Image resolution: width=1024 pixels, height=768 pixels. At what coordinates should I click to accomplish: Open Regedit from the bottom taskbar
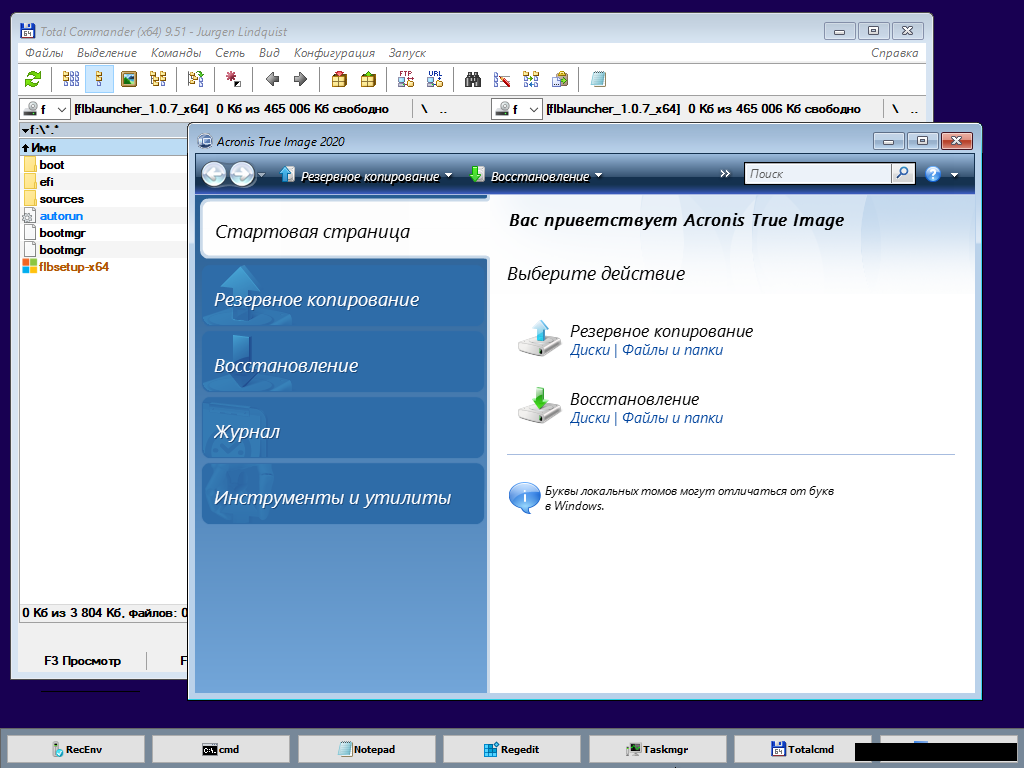512,749
